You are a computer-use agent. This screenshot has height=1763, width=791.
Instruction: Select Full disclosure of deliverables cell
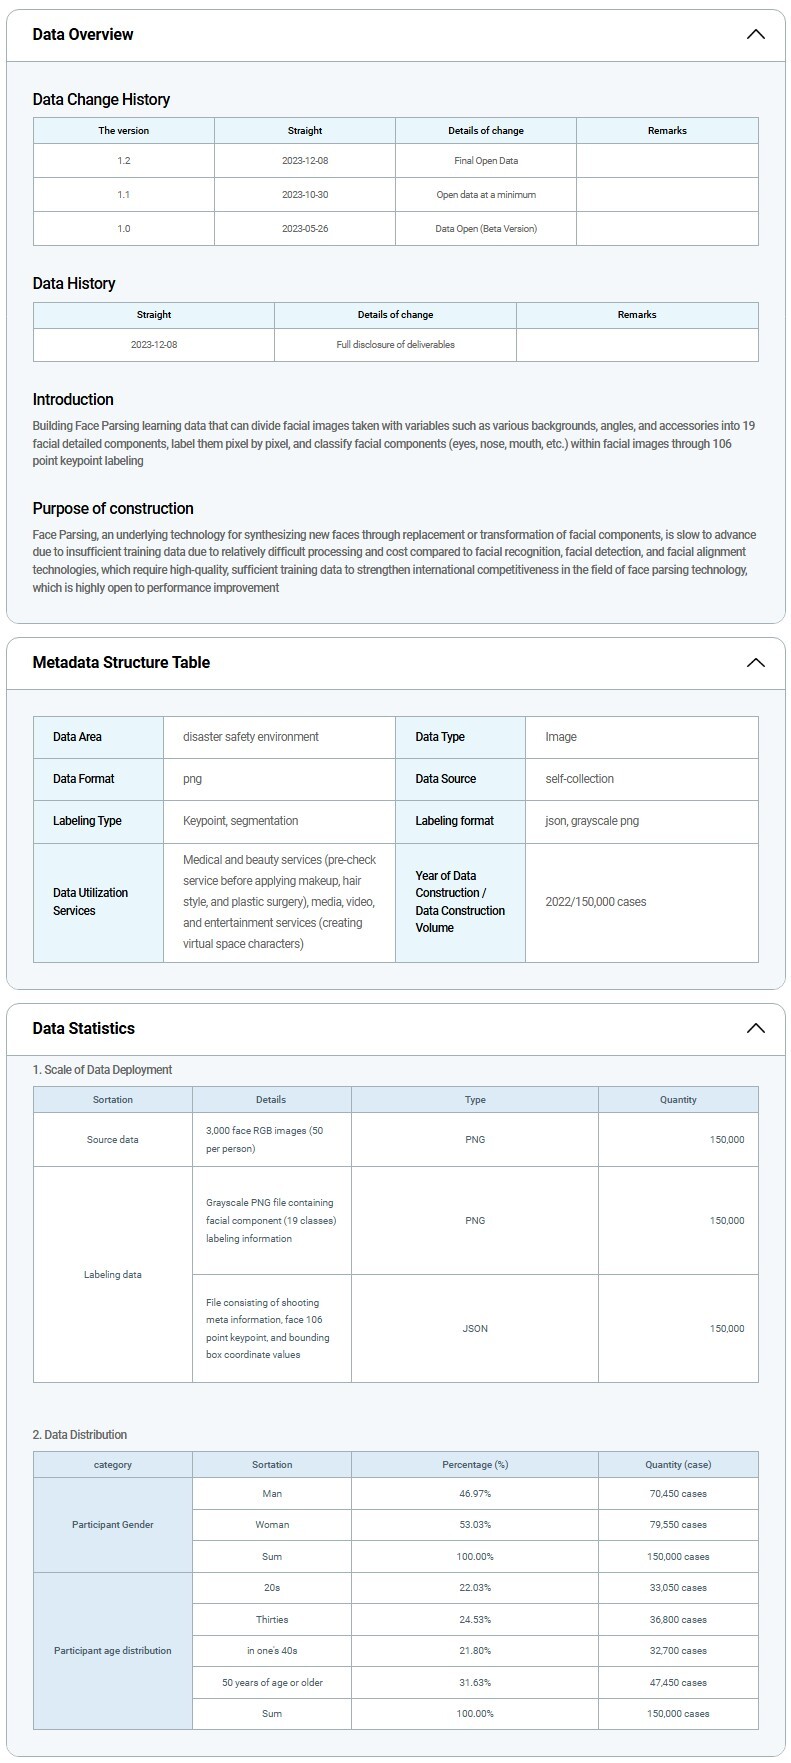[x=395, y=345]
